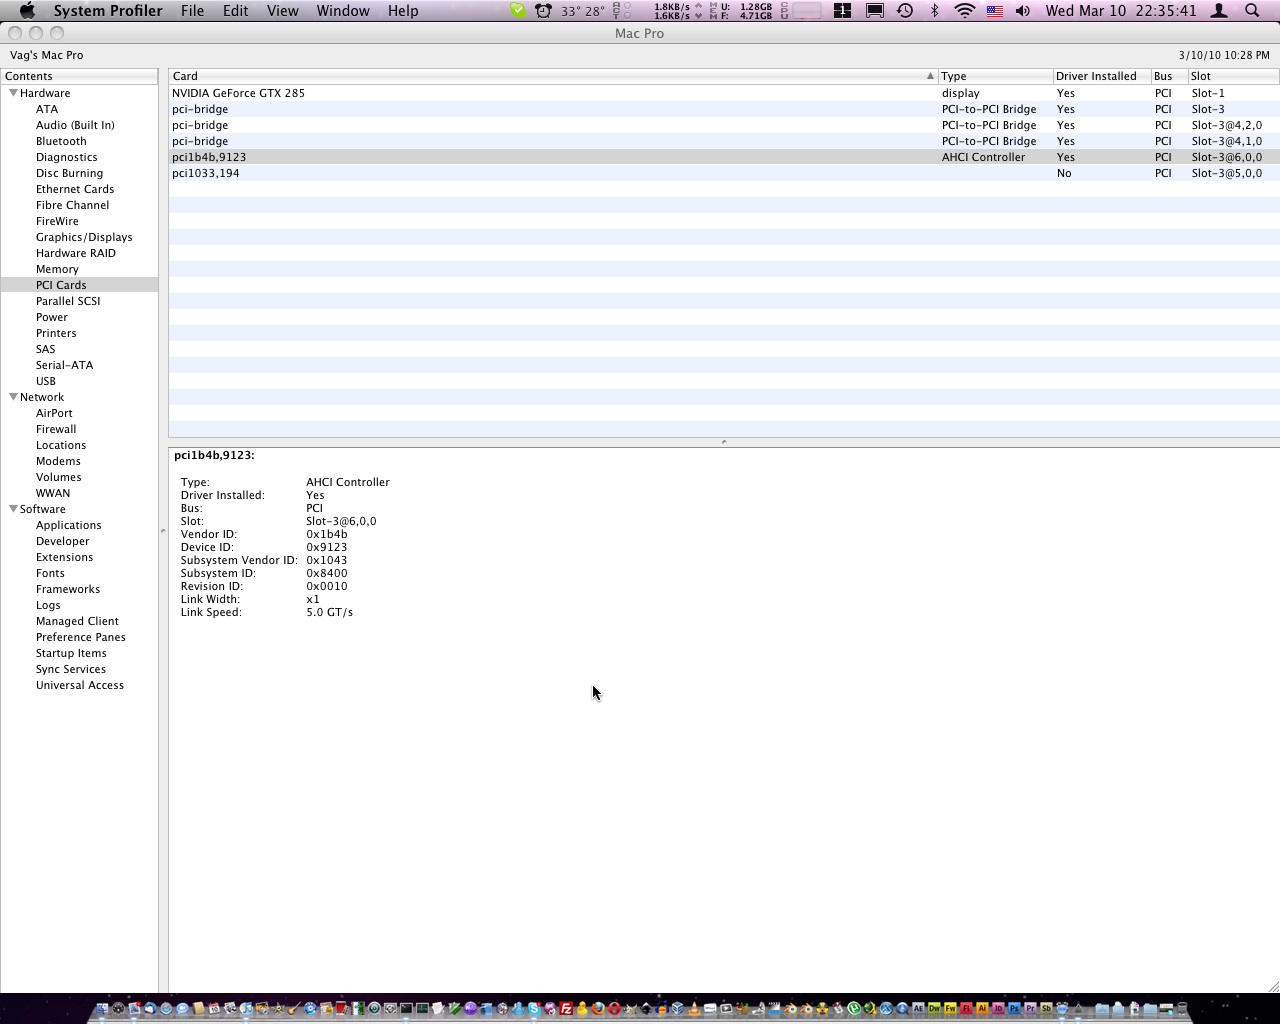Open Firewall under Network

[56, 429]
